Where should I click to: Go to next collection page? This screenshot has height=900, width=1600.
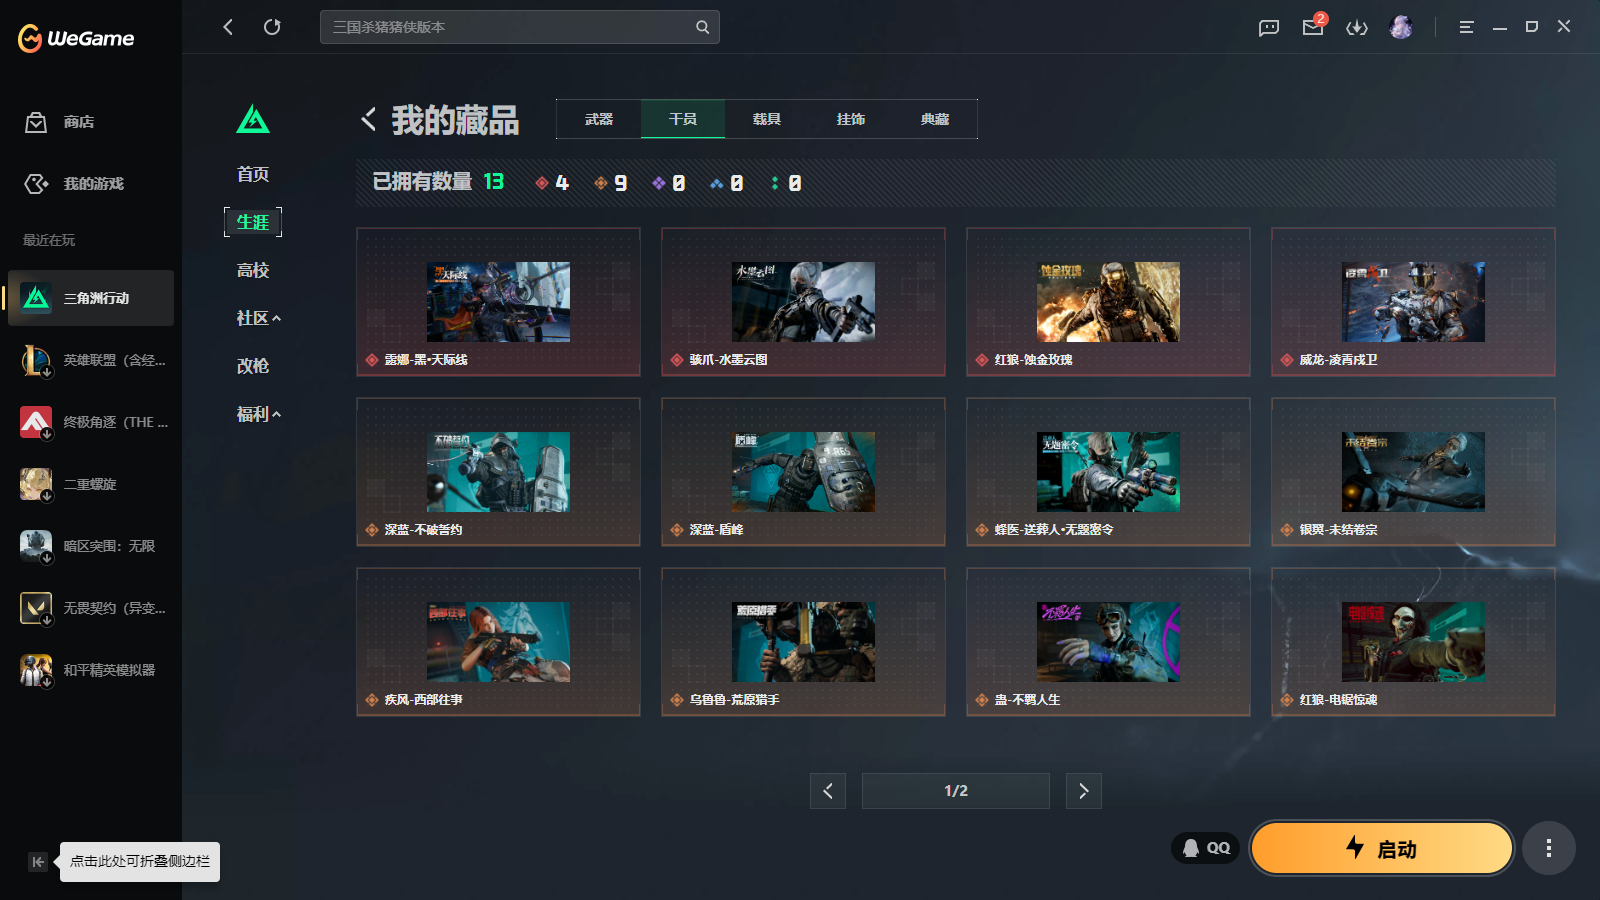point(1084,791)
